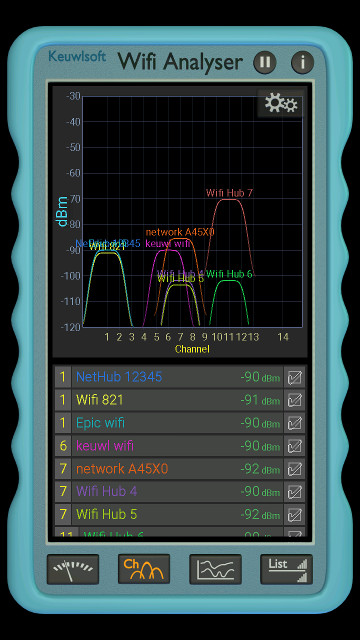Click the Wifi Hub 7 graph label
360x640 pixels.
[229, 193]
